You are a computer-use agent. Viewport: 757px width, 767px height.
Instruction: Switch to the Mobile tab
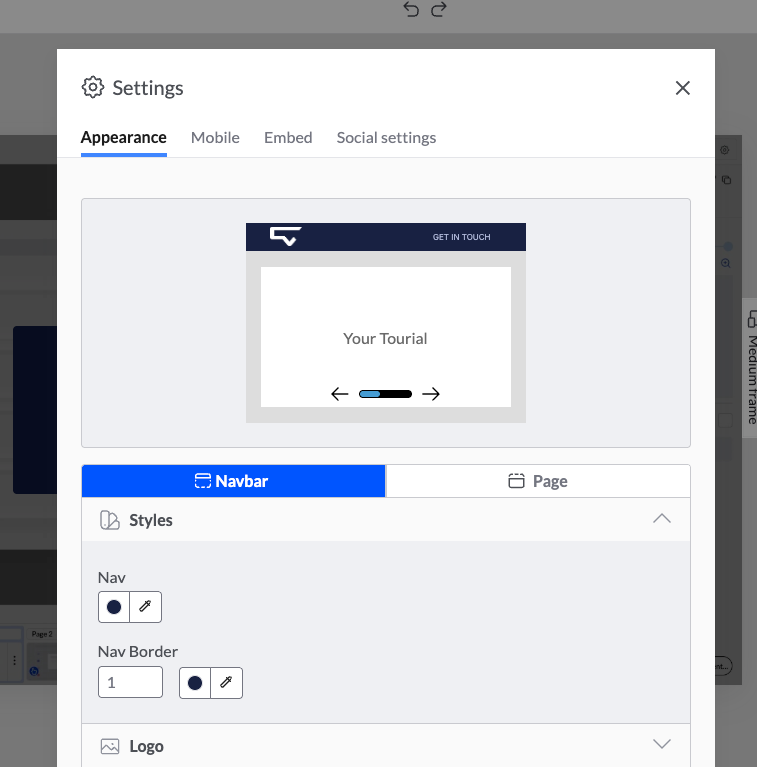[215, 138]
